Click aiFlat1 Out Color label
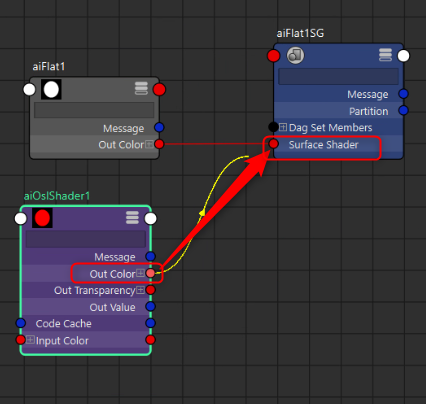Screen dimensions: 426x404 (121, 145)
